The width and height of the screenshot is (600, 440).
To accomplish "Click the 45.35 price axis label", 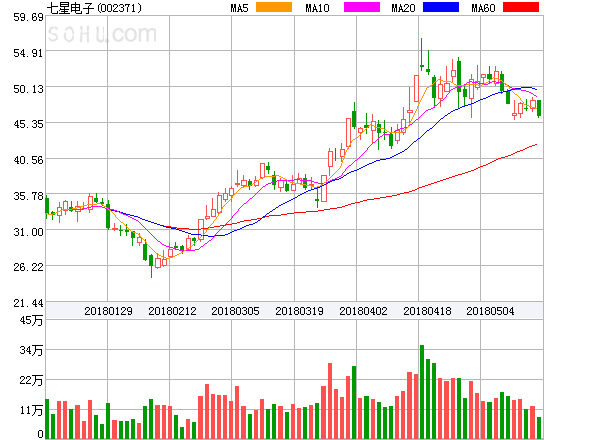I will (x=28, y=124).
